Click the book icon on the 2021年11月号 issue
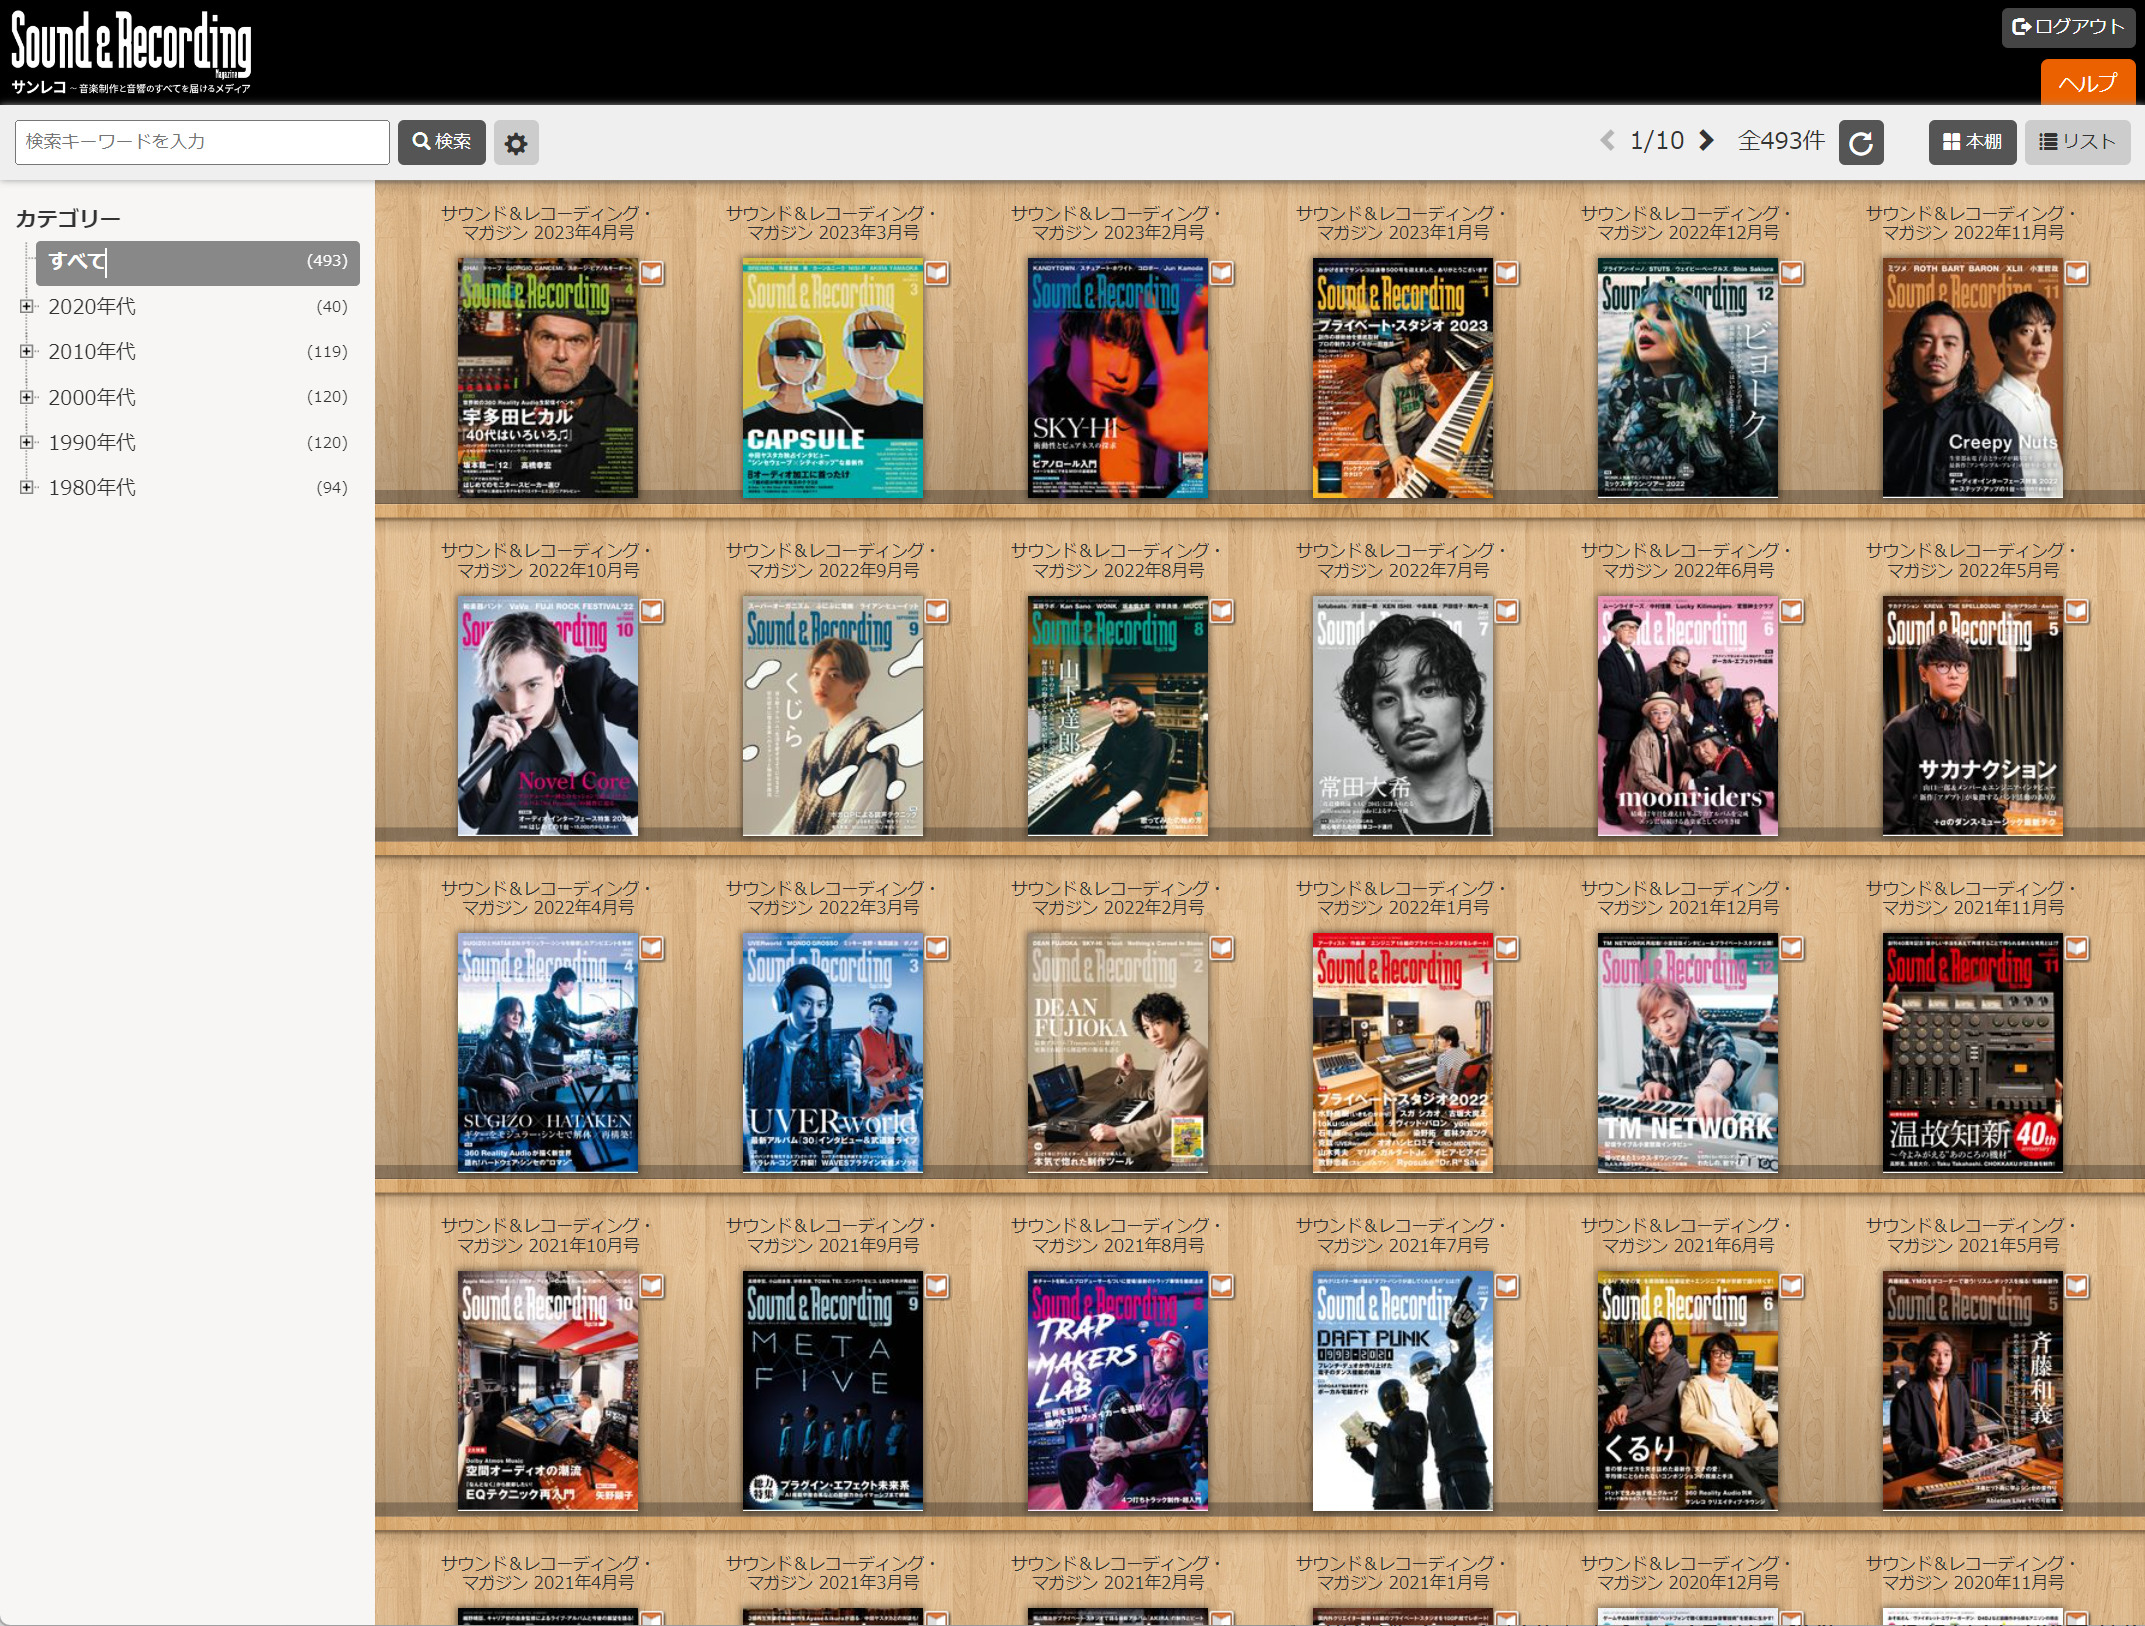This screenshot has width=2145, height=1626. click(x=2077, y=948)
